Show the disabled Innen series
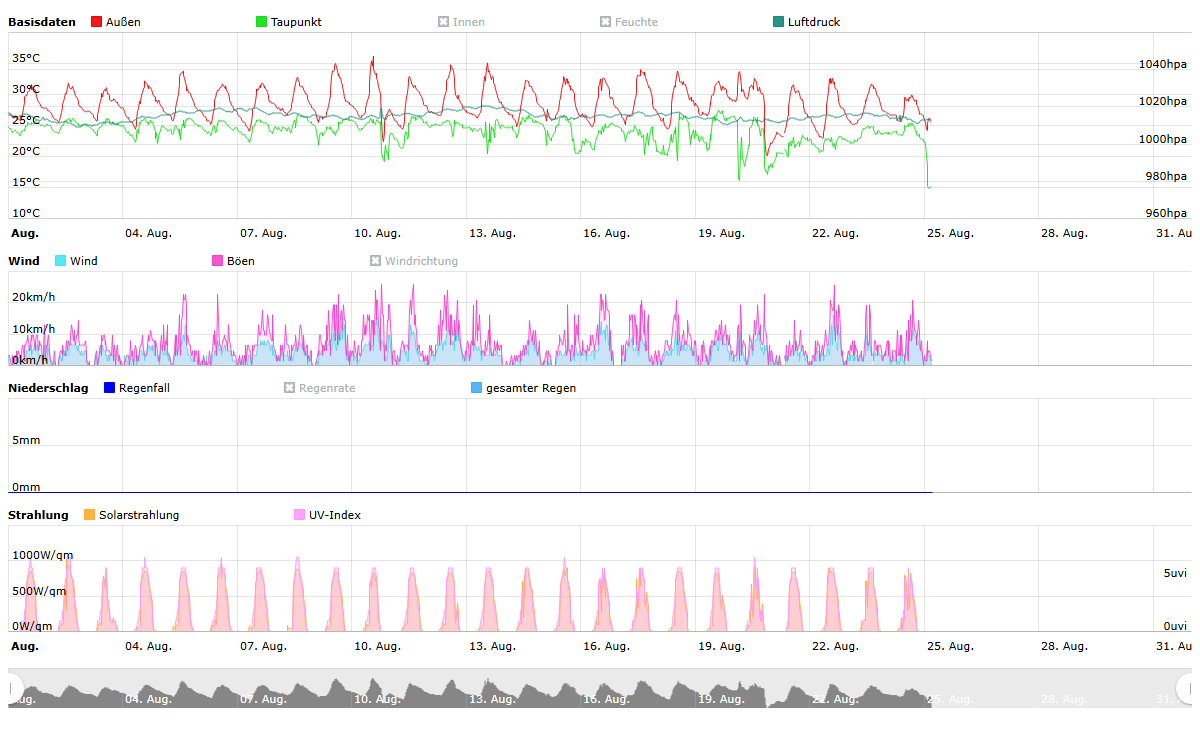This screenshot has height=750, width=1200. (461, 22)
